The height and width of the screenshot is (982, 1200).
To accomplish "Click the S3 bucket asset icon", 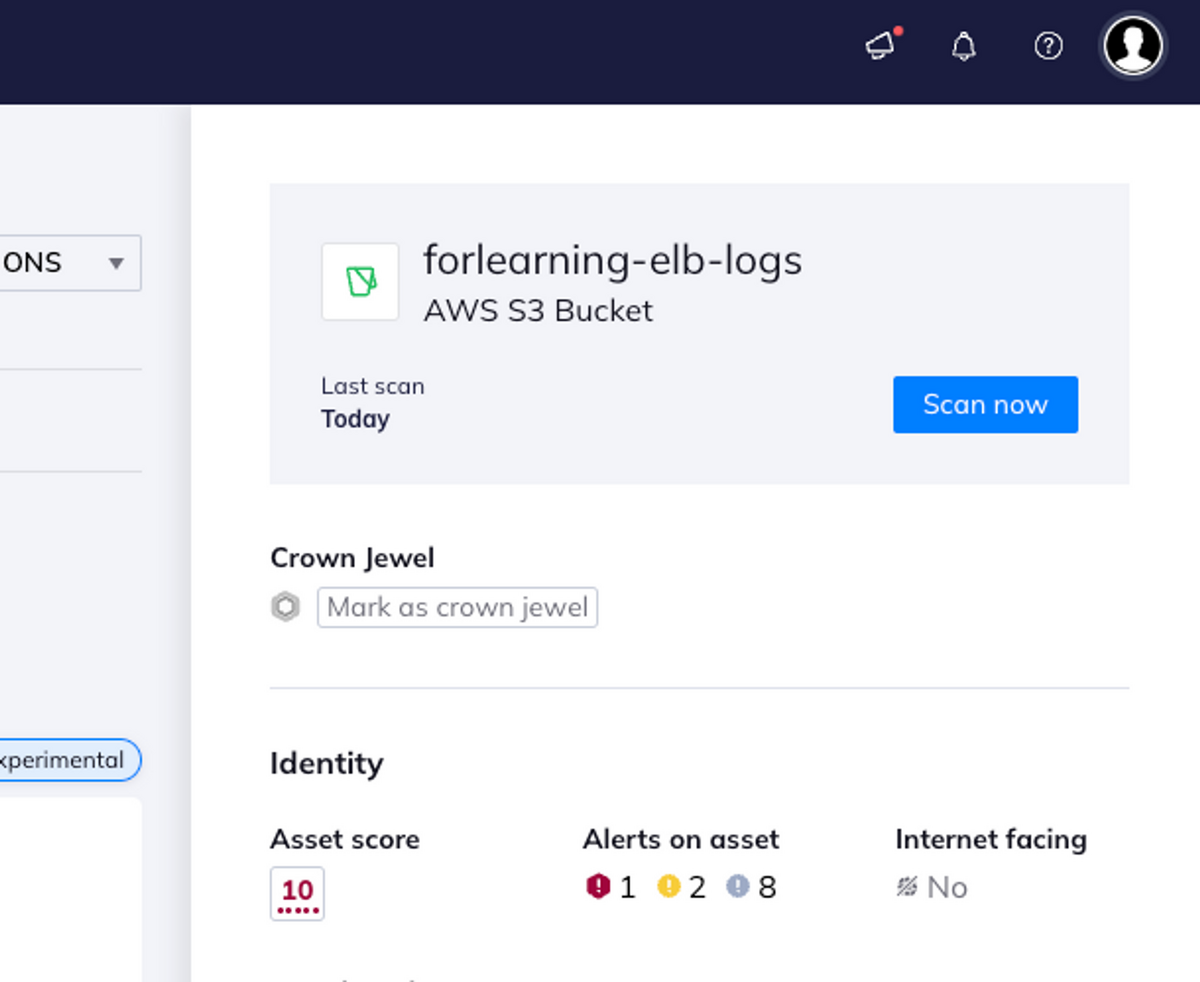I will point(360,281).
